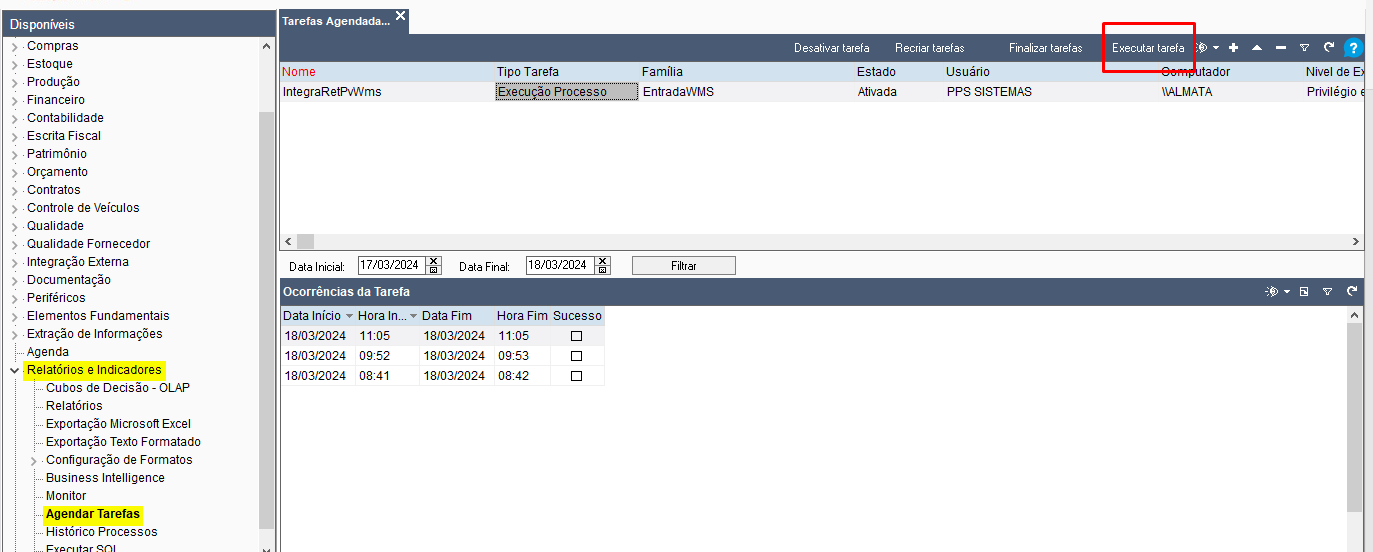This screenshot has height=552, width=1373.
Task: Click the horizontal scrollbar thumb of the tasks grid
Action: pyautogui.click(x=305, y=241)
